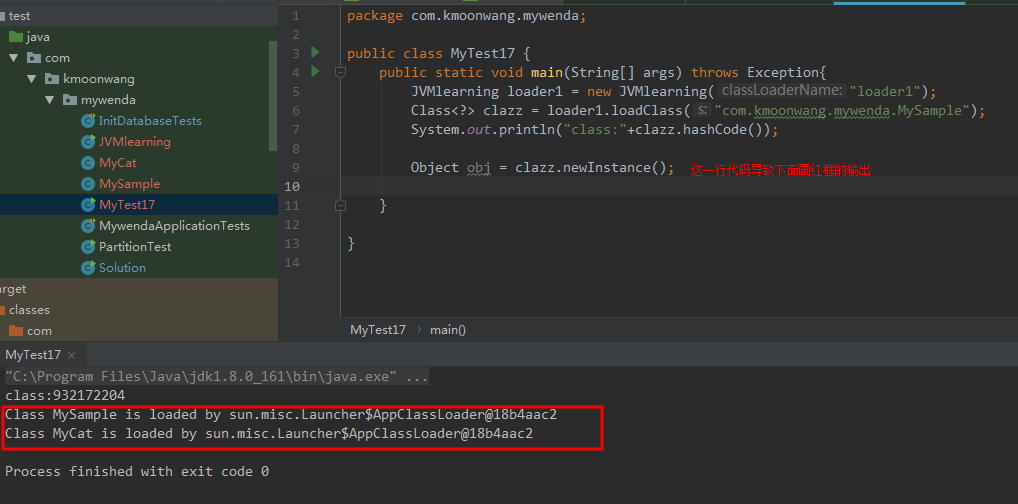Click the kmoonwang package folder icon

pos(52,79)
